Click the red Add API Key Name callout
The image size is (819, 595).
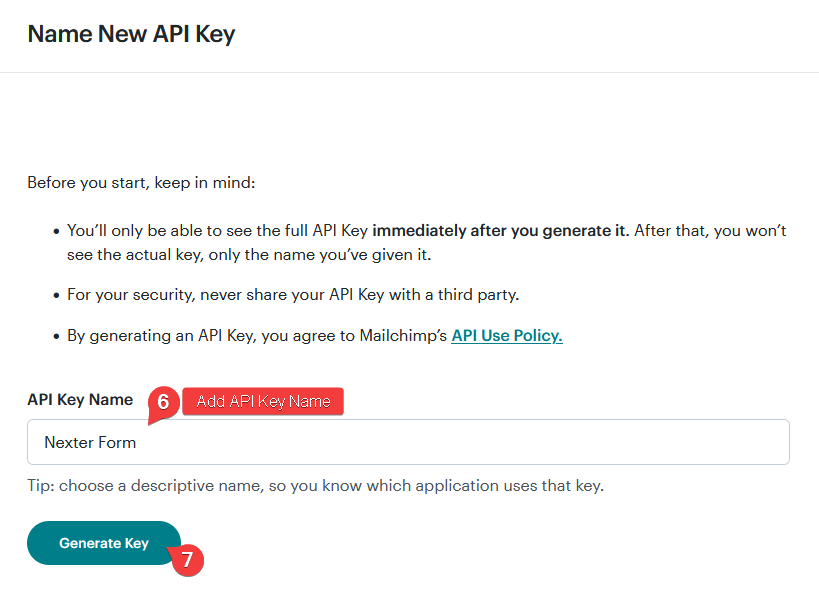click(x=262, y=401)
